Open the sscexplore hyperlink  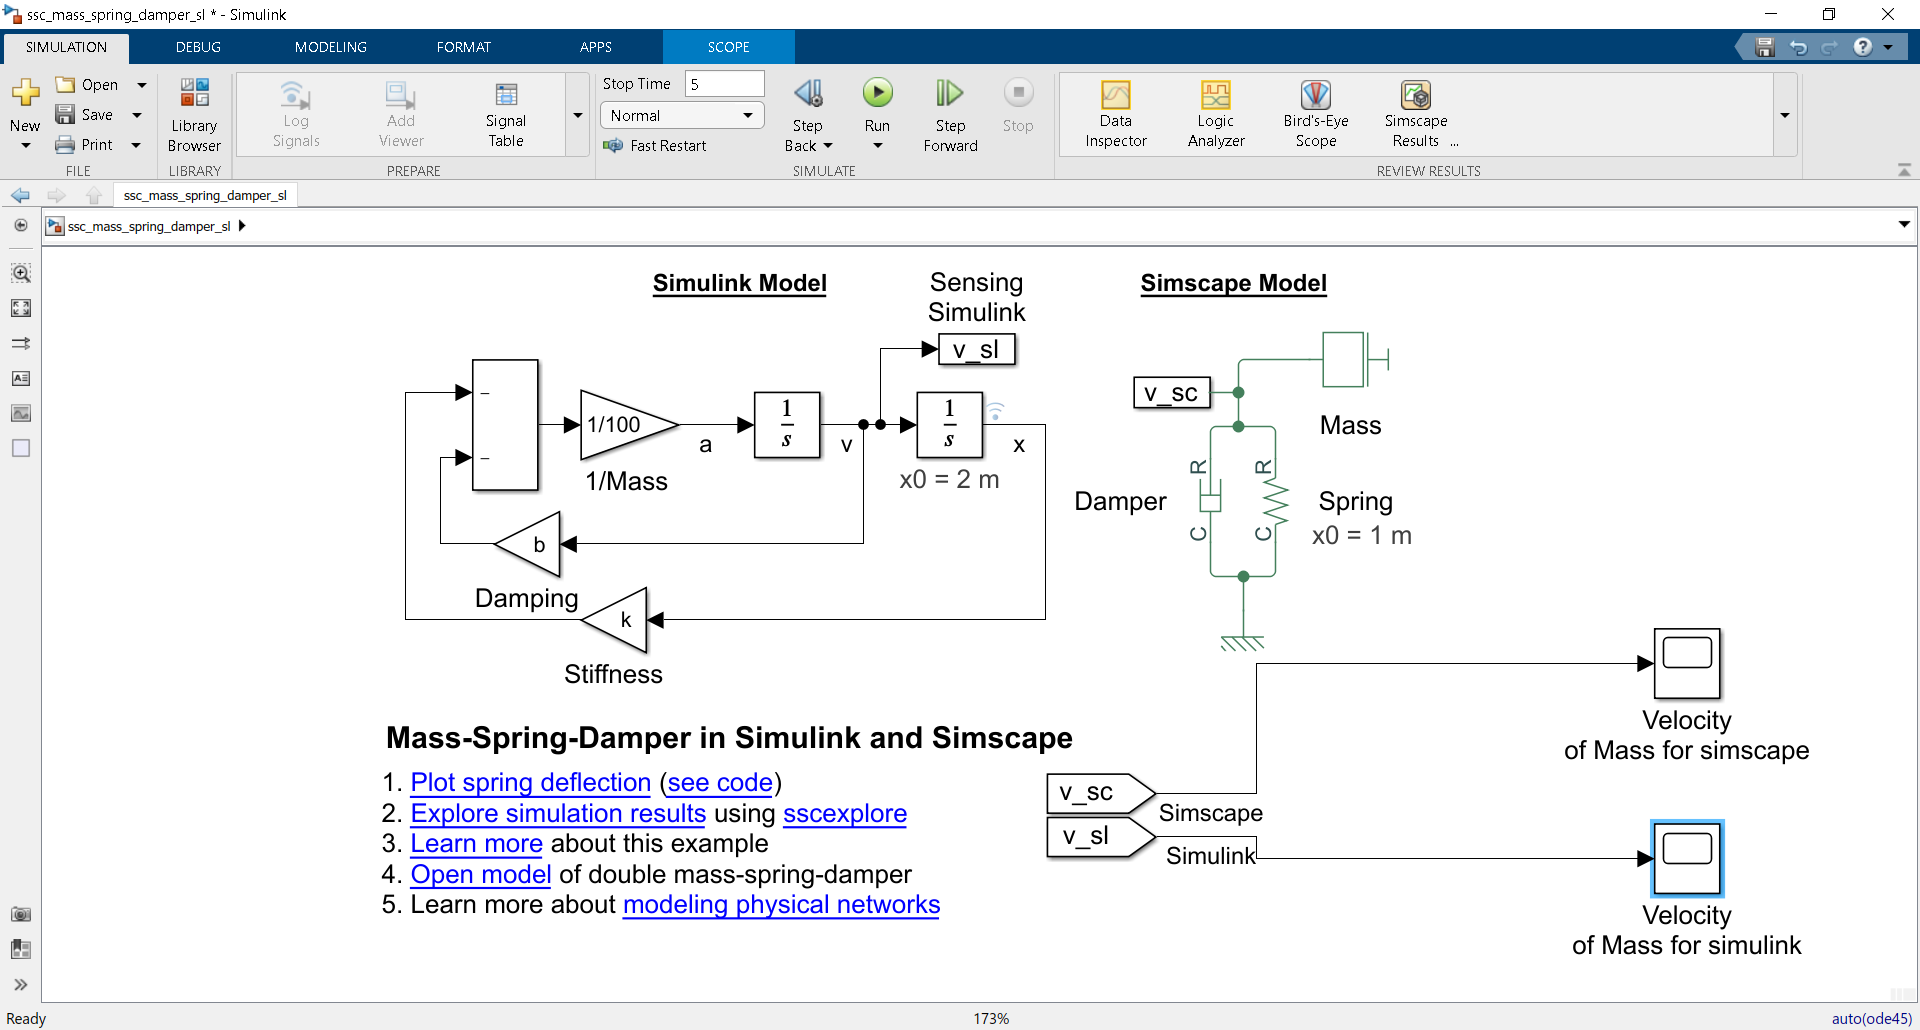coord(845,814)
